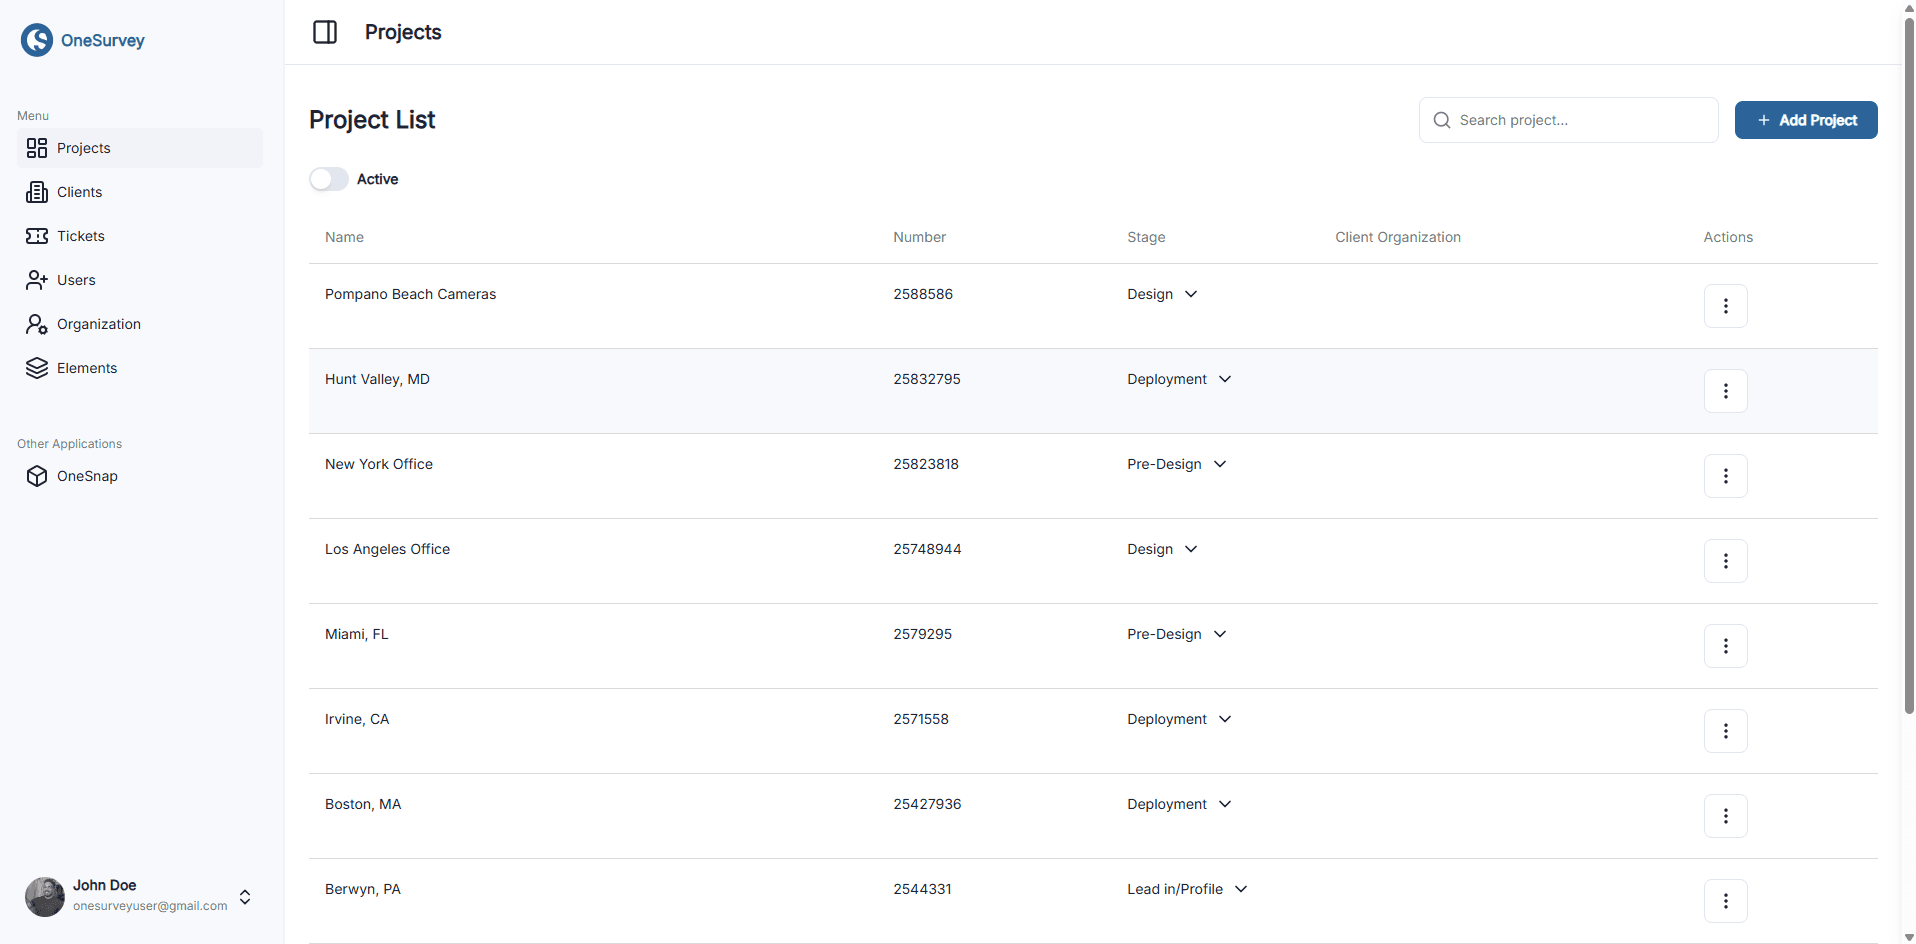Open the sidebar collapse panel icon

(325, 31)
